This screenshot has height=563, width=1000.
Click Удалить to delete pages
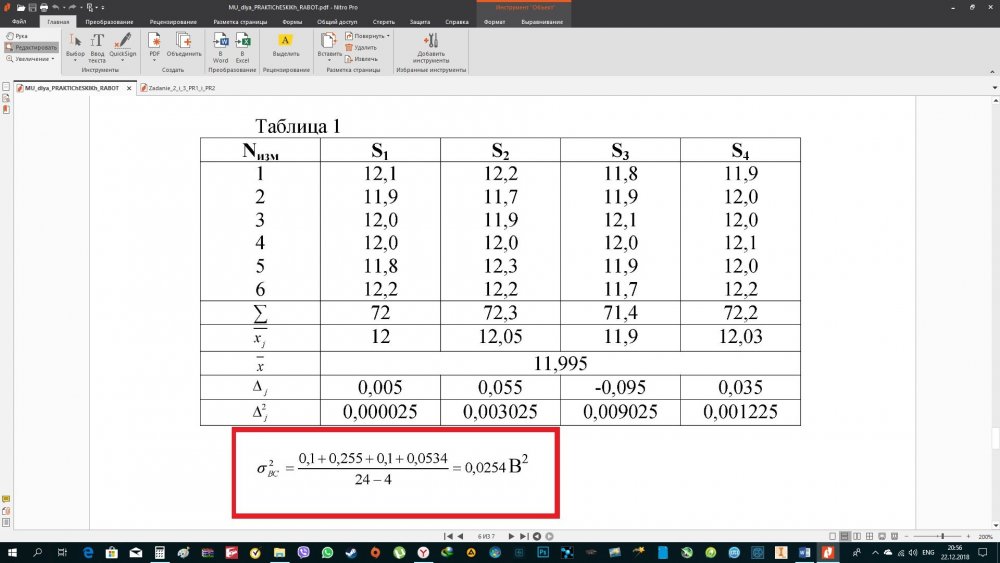tap(361, 47)
